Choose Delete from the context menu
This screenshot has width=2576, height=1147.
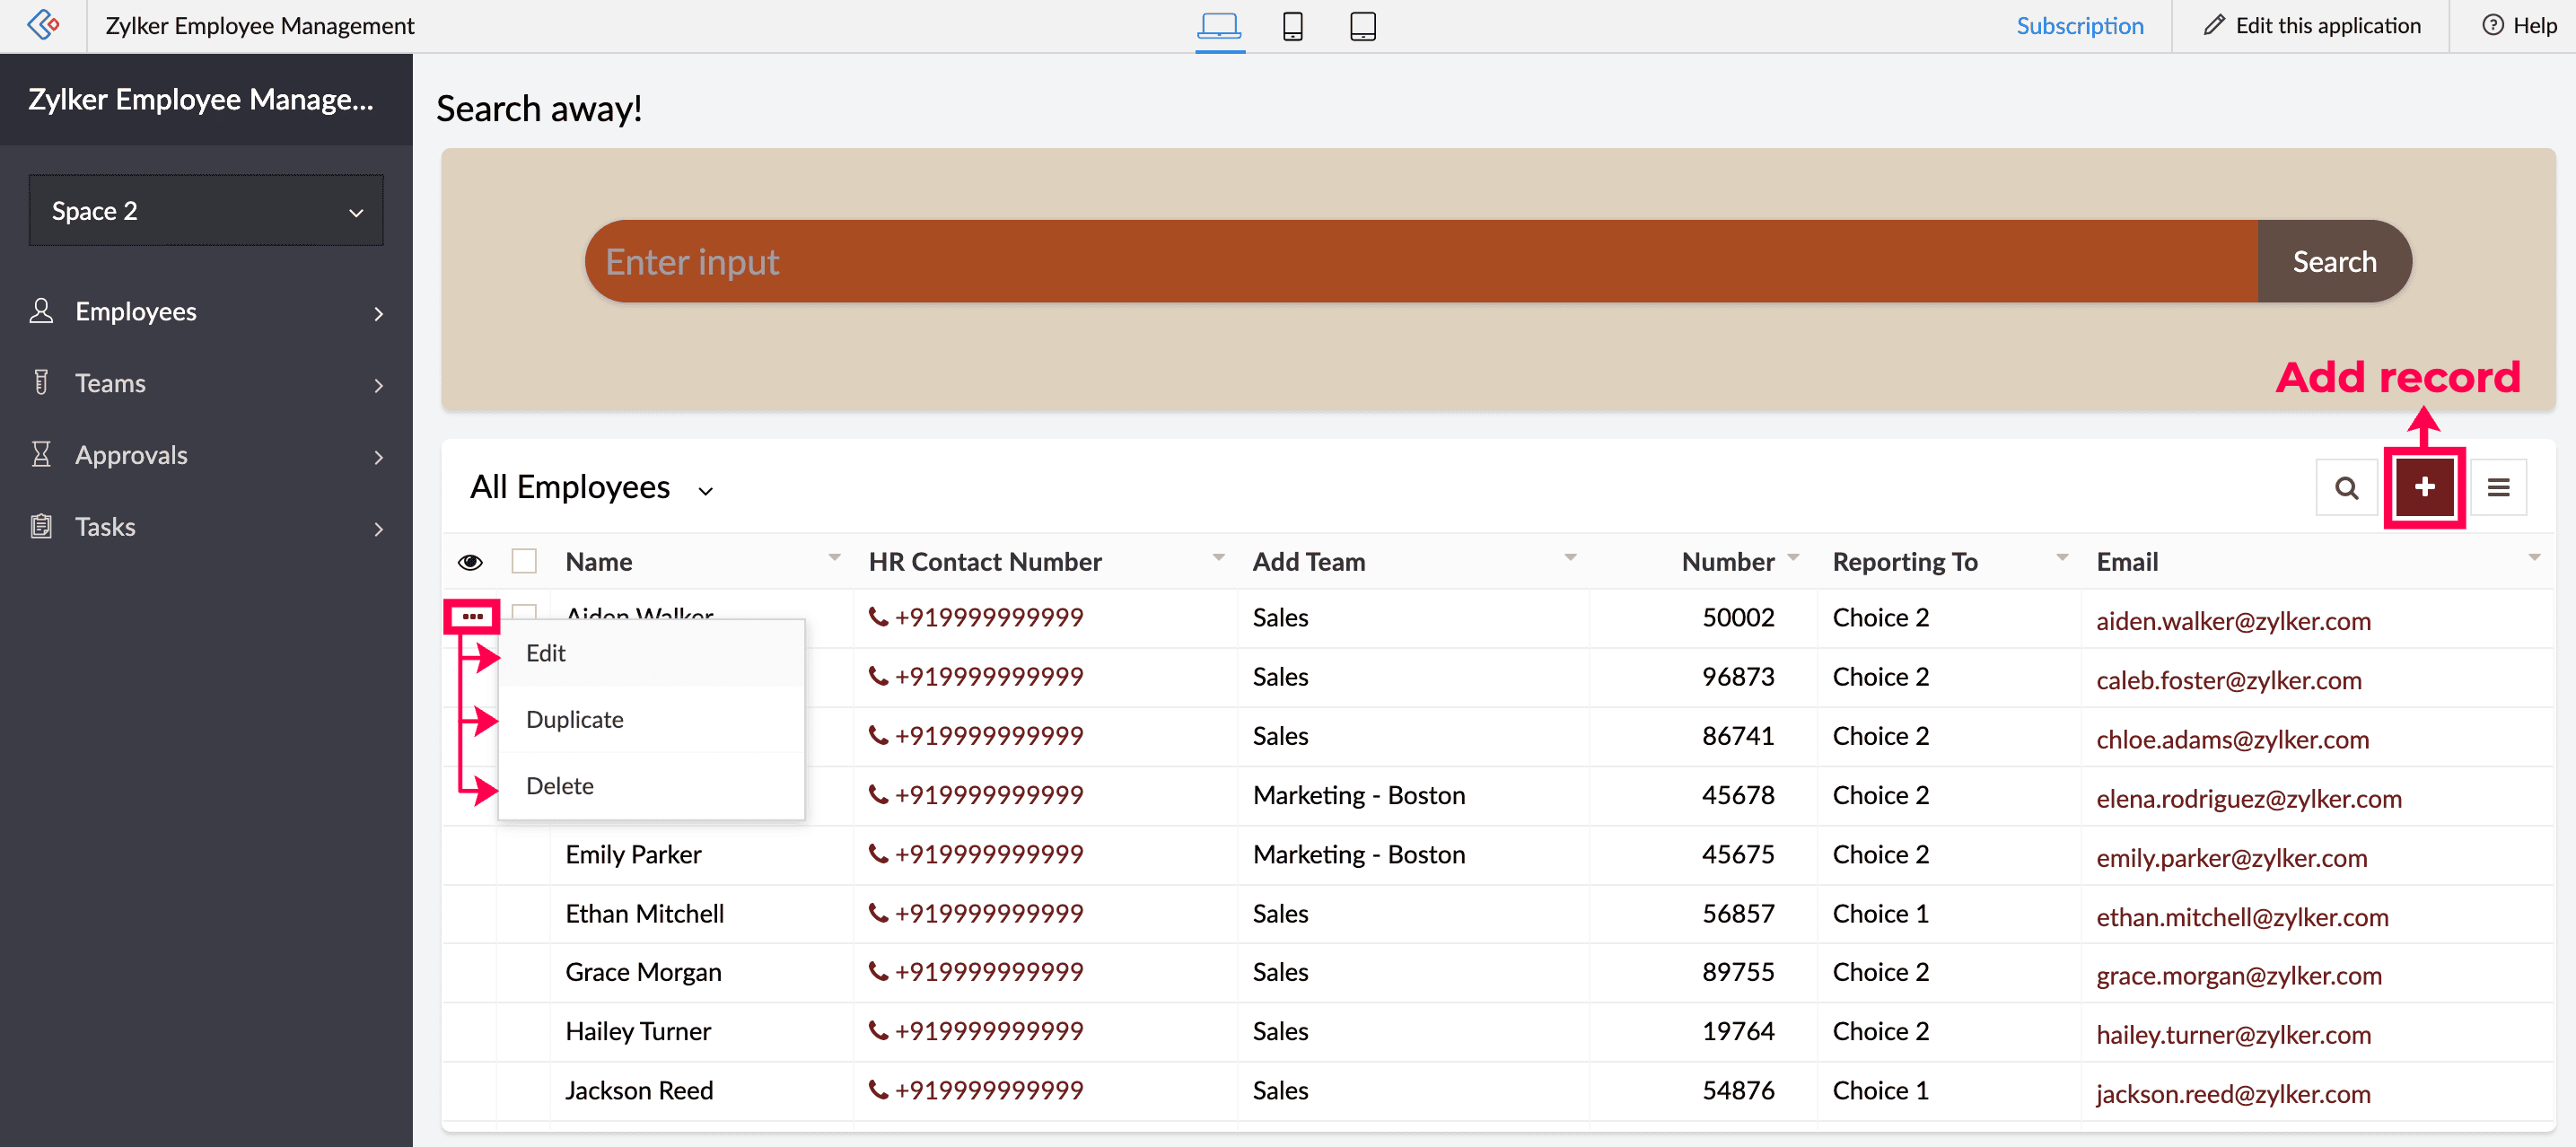[x=559, y=786]
